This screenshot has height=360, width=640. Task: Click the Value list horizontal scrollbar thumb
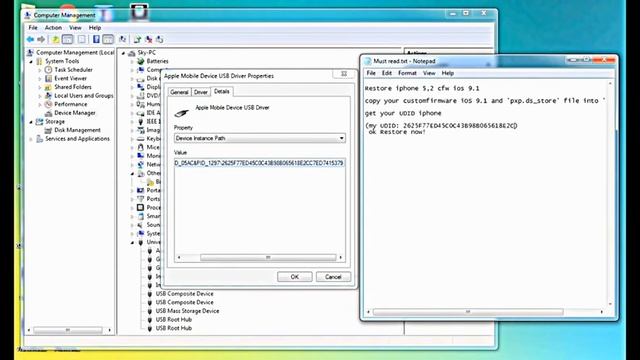coord(268,258)
